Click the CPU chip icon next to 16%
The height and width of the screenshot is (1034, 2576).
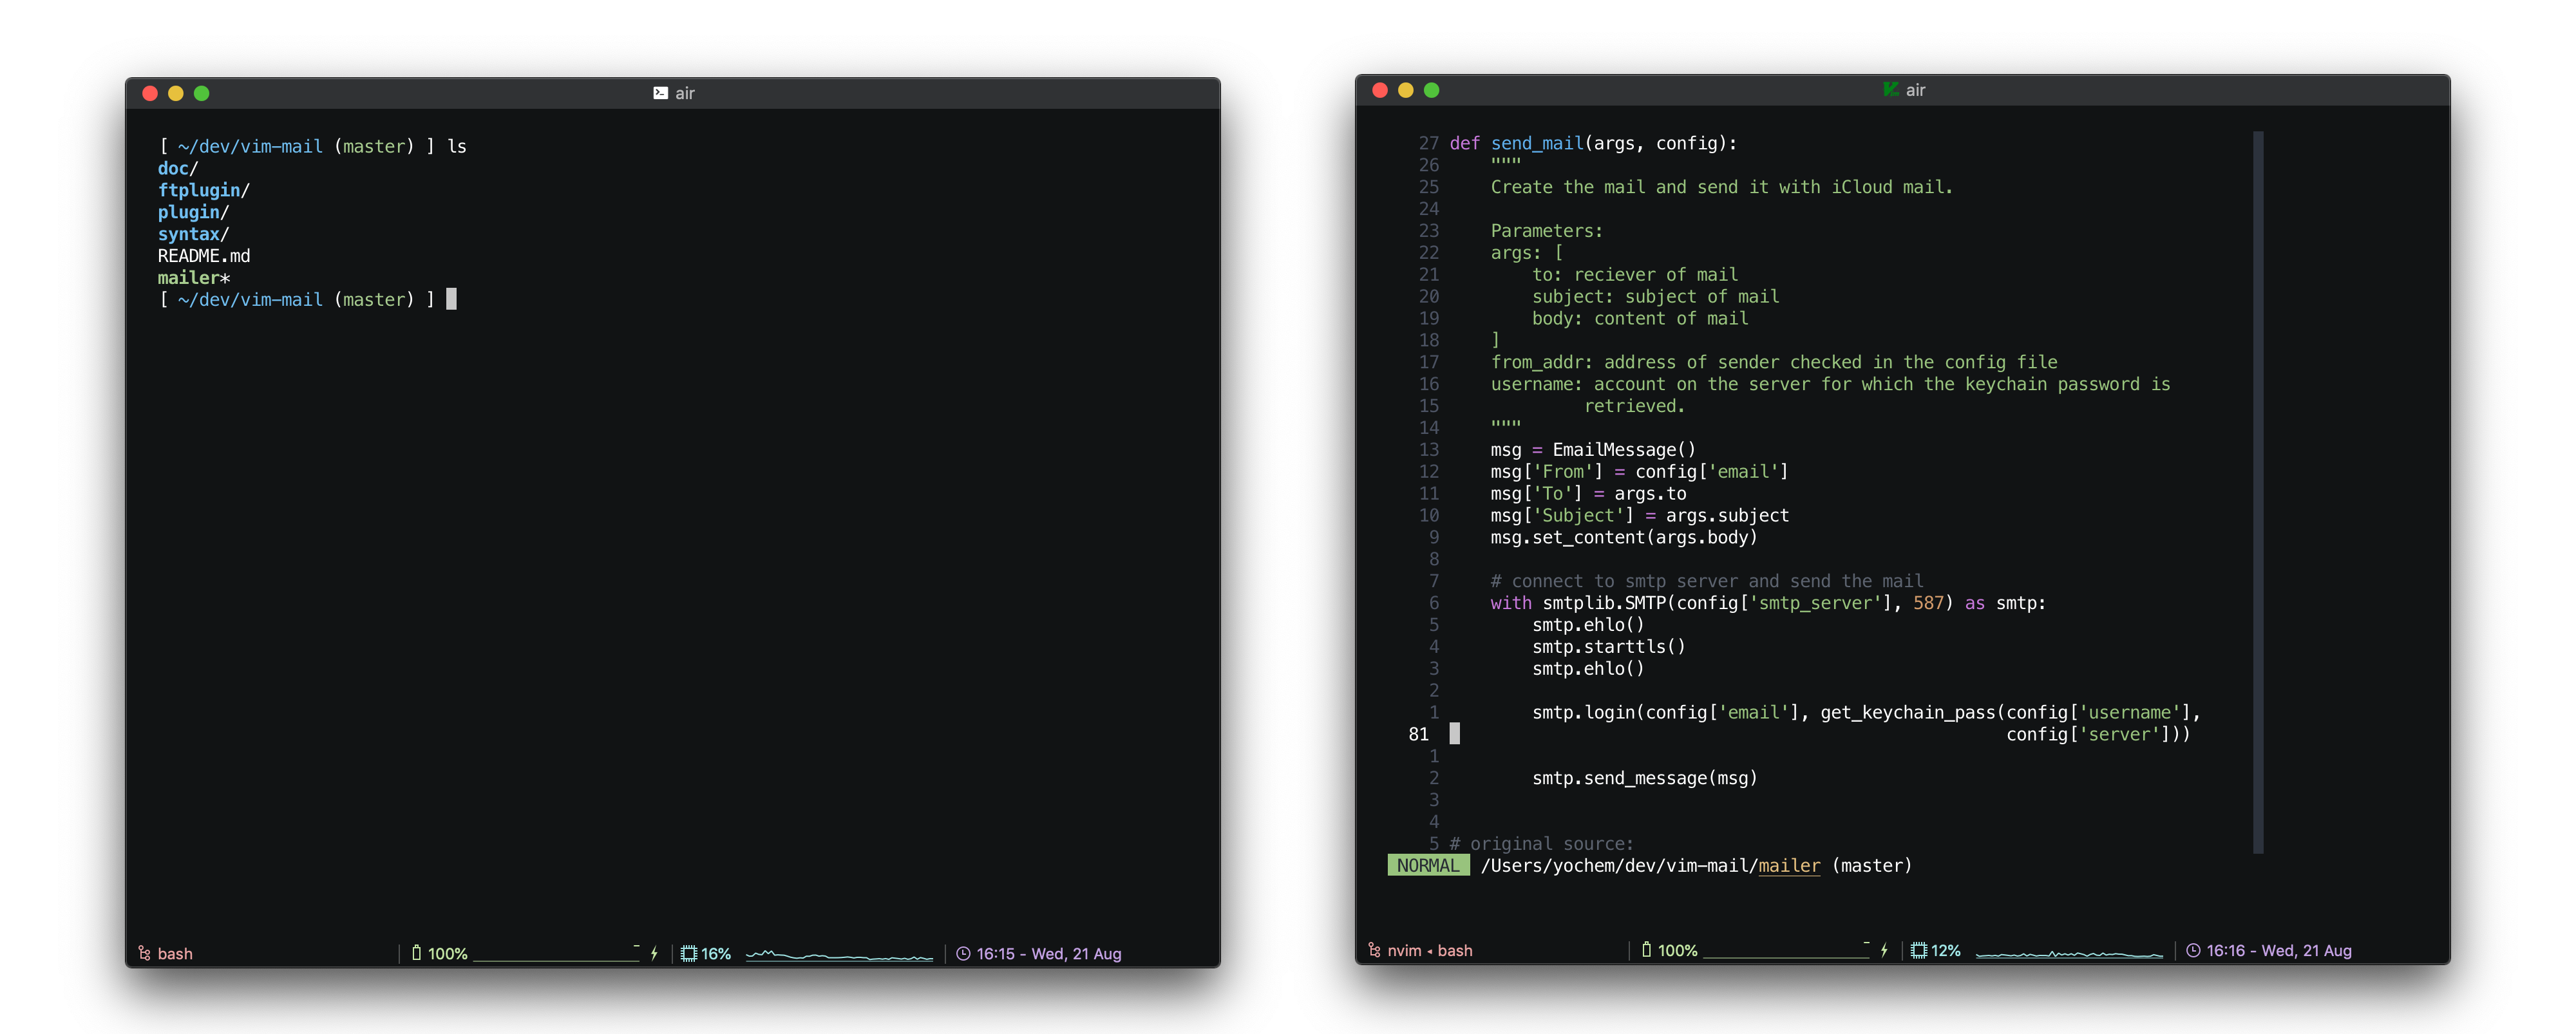689,953
